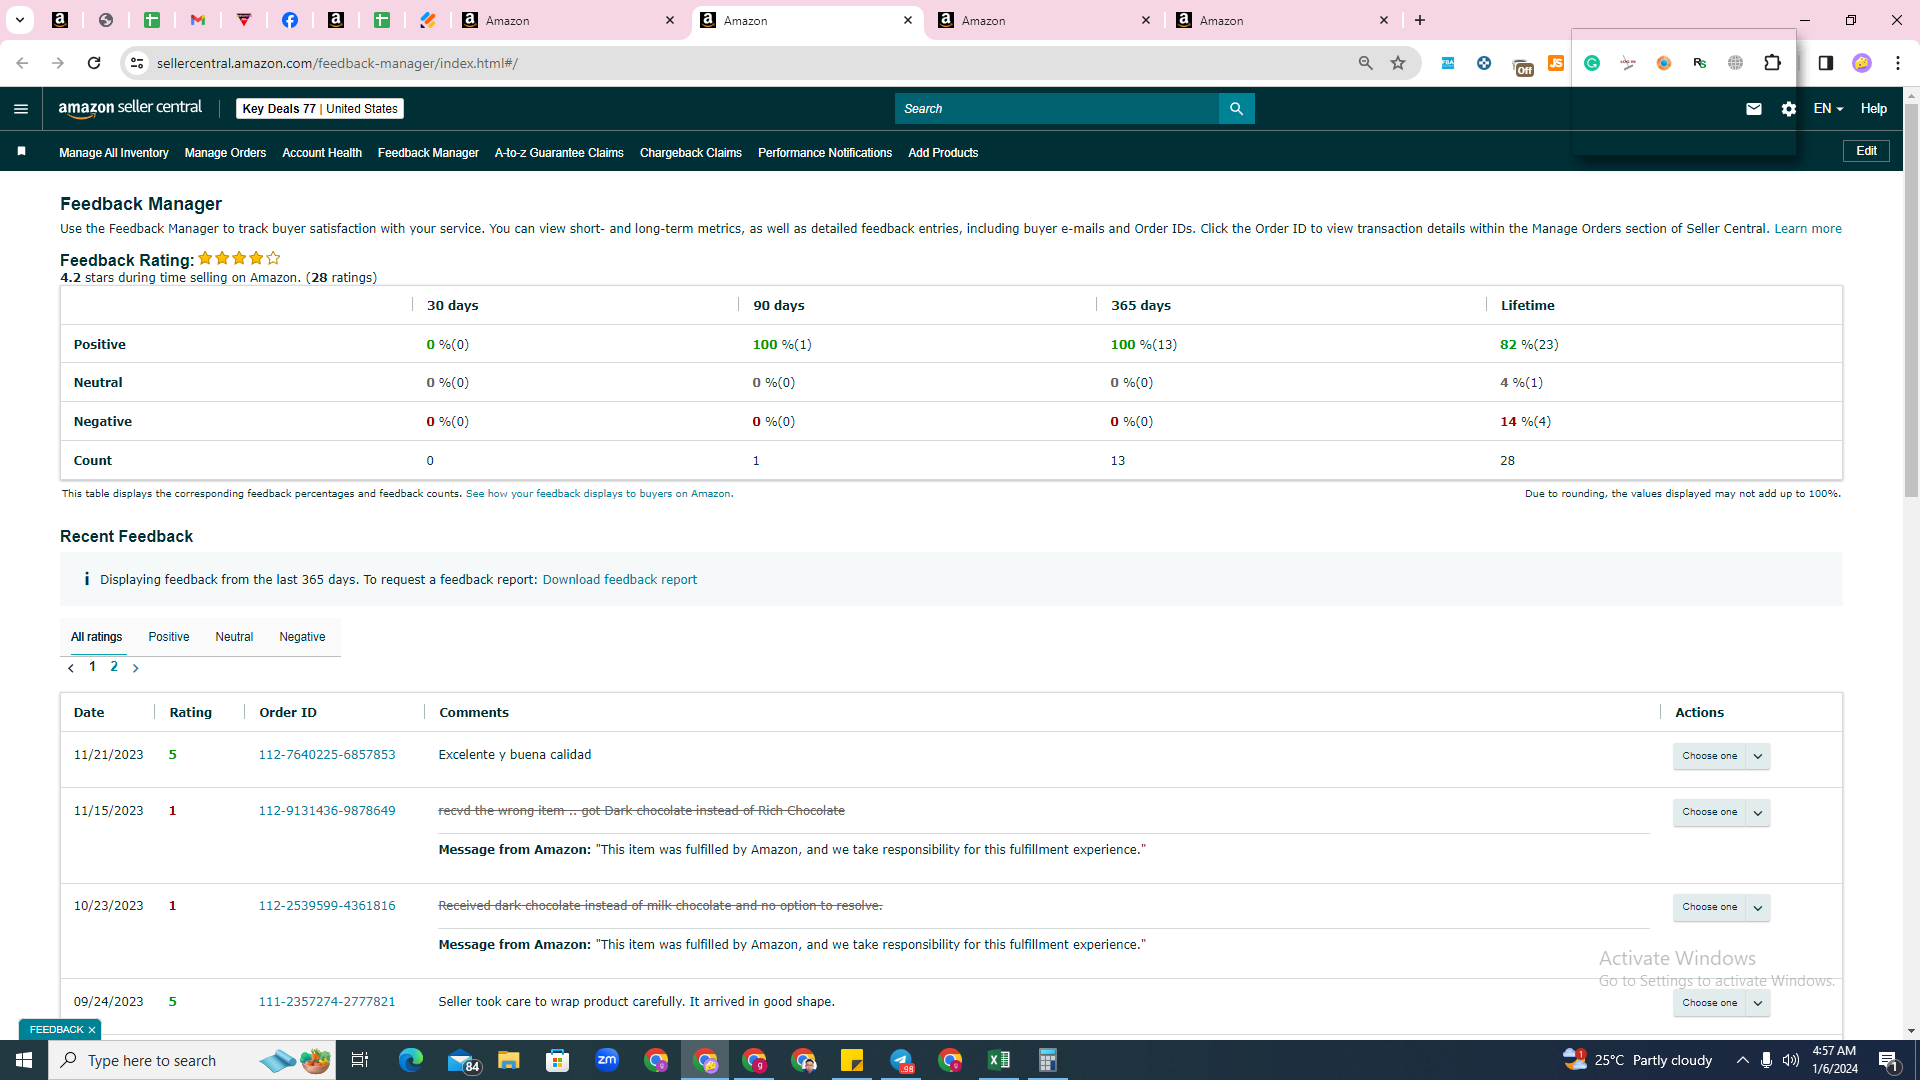The image size is (1920, 1080).
Task: Switch to the Neutral ratings tab
Action: click(x=234, y=637)
